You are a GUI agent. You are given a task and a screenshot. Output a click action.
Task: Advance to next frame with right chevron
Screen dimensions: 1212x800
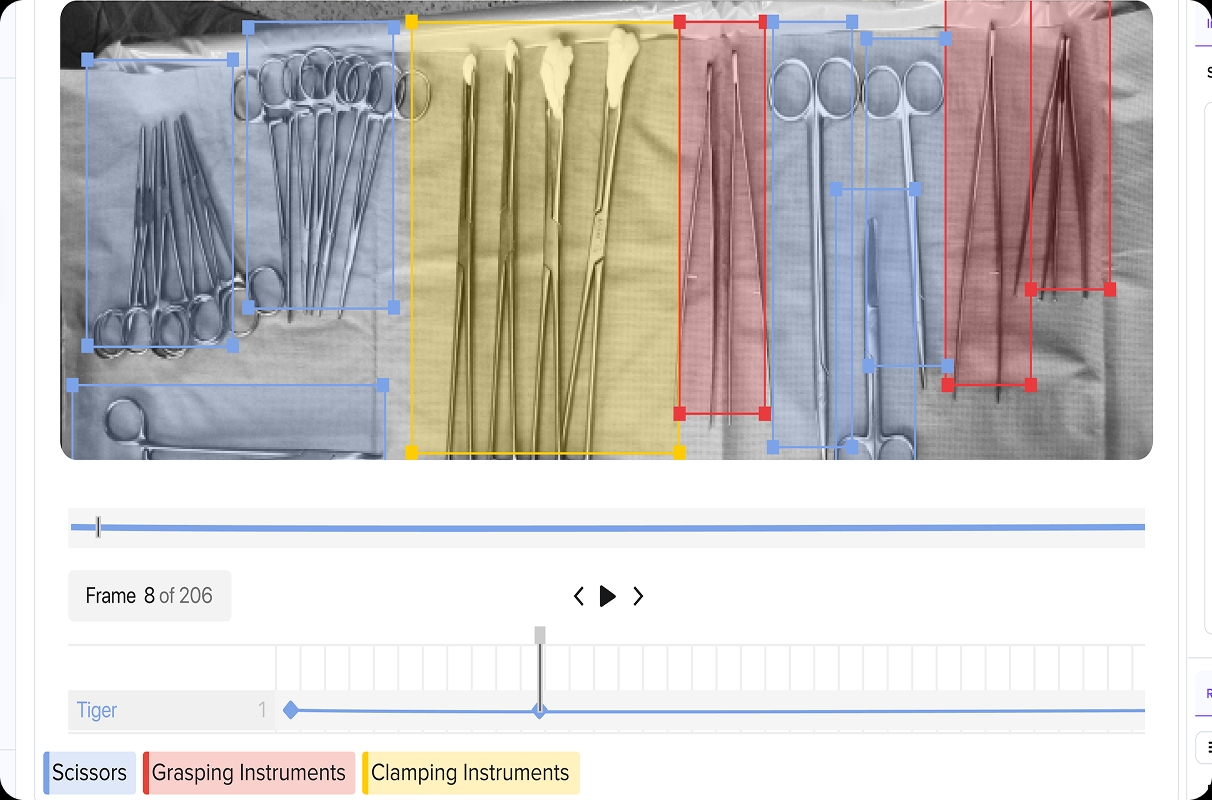pyautogui.click(x=638, y=596)
